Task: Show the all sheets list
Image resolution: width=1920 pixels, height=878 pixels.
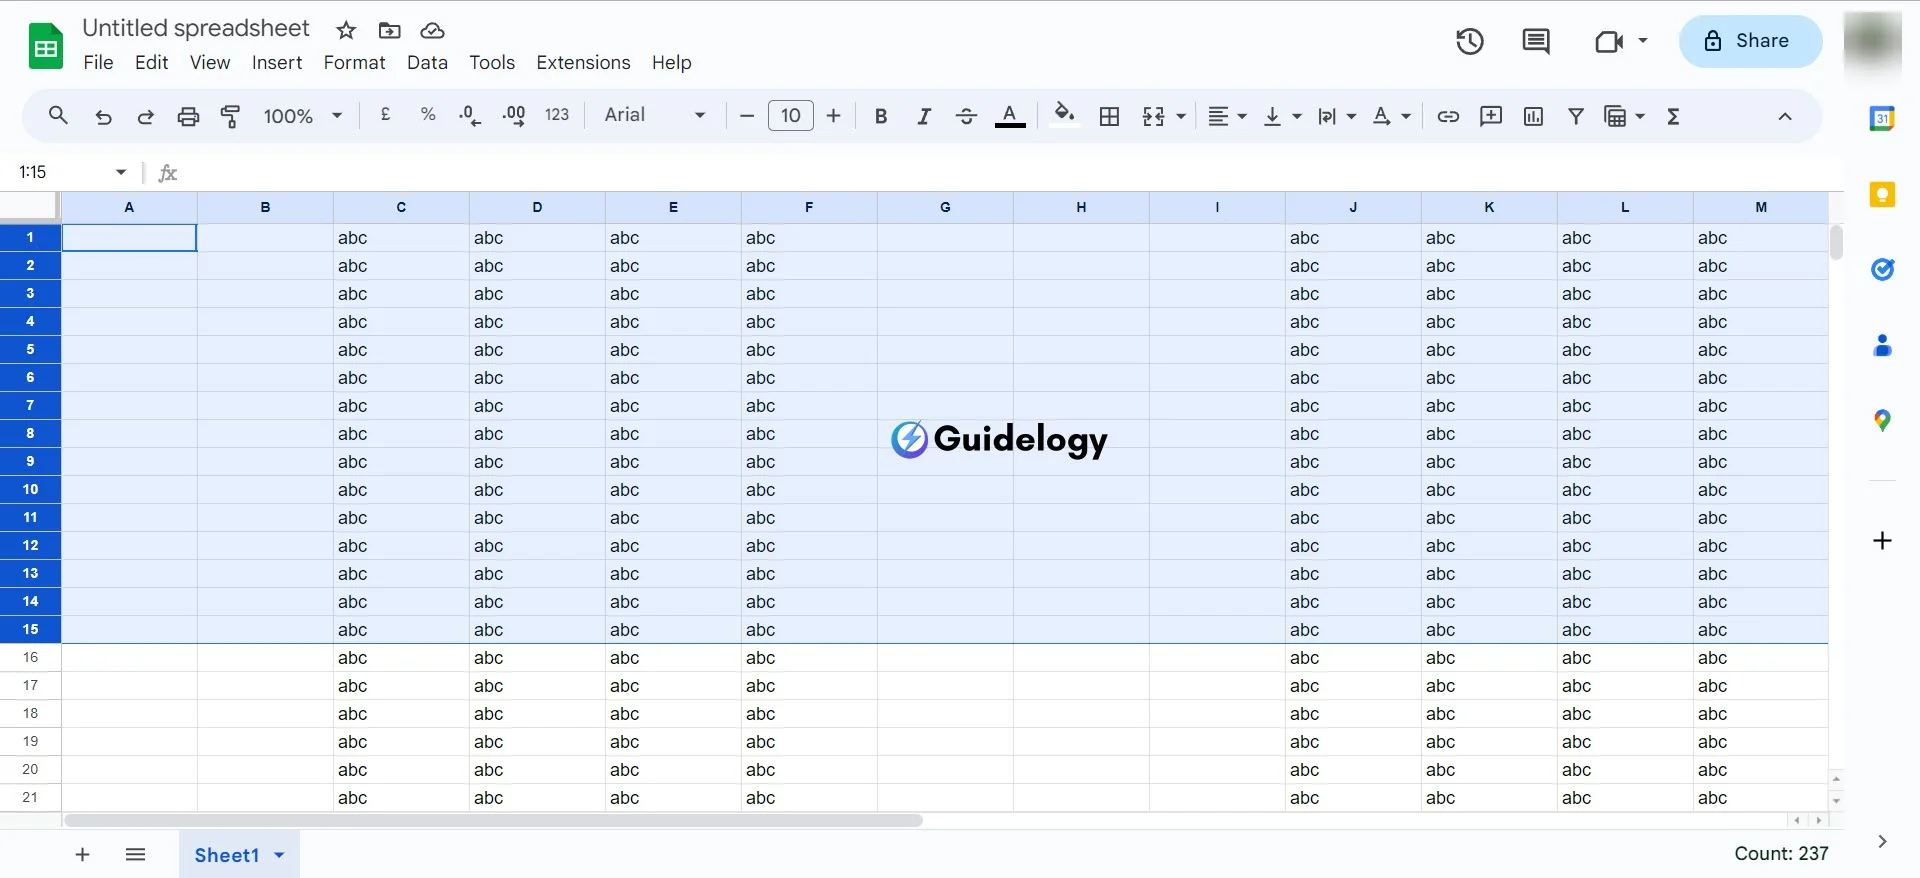Action: [x=136, y=854]
